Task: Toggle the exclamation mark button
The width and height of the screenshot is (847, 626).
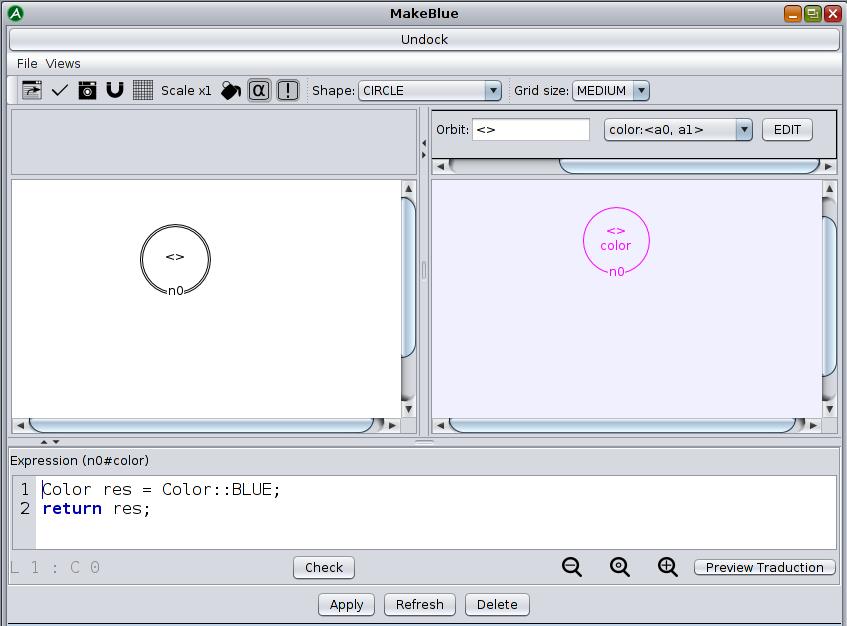Action: pos(288,90)
